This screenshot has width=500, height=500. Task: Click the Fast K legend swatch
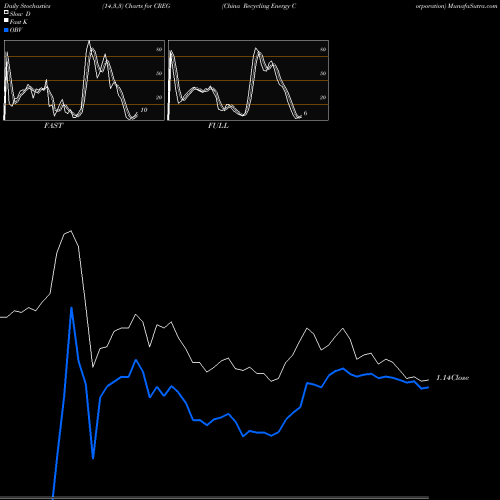point(6,21)
